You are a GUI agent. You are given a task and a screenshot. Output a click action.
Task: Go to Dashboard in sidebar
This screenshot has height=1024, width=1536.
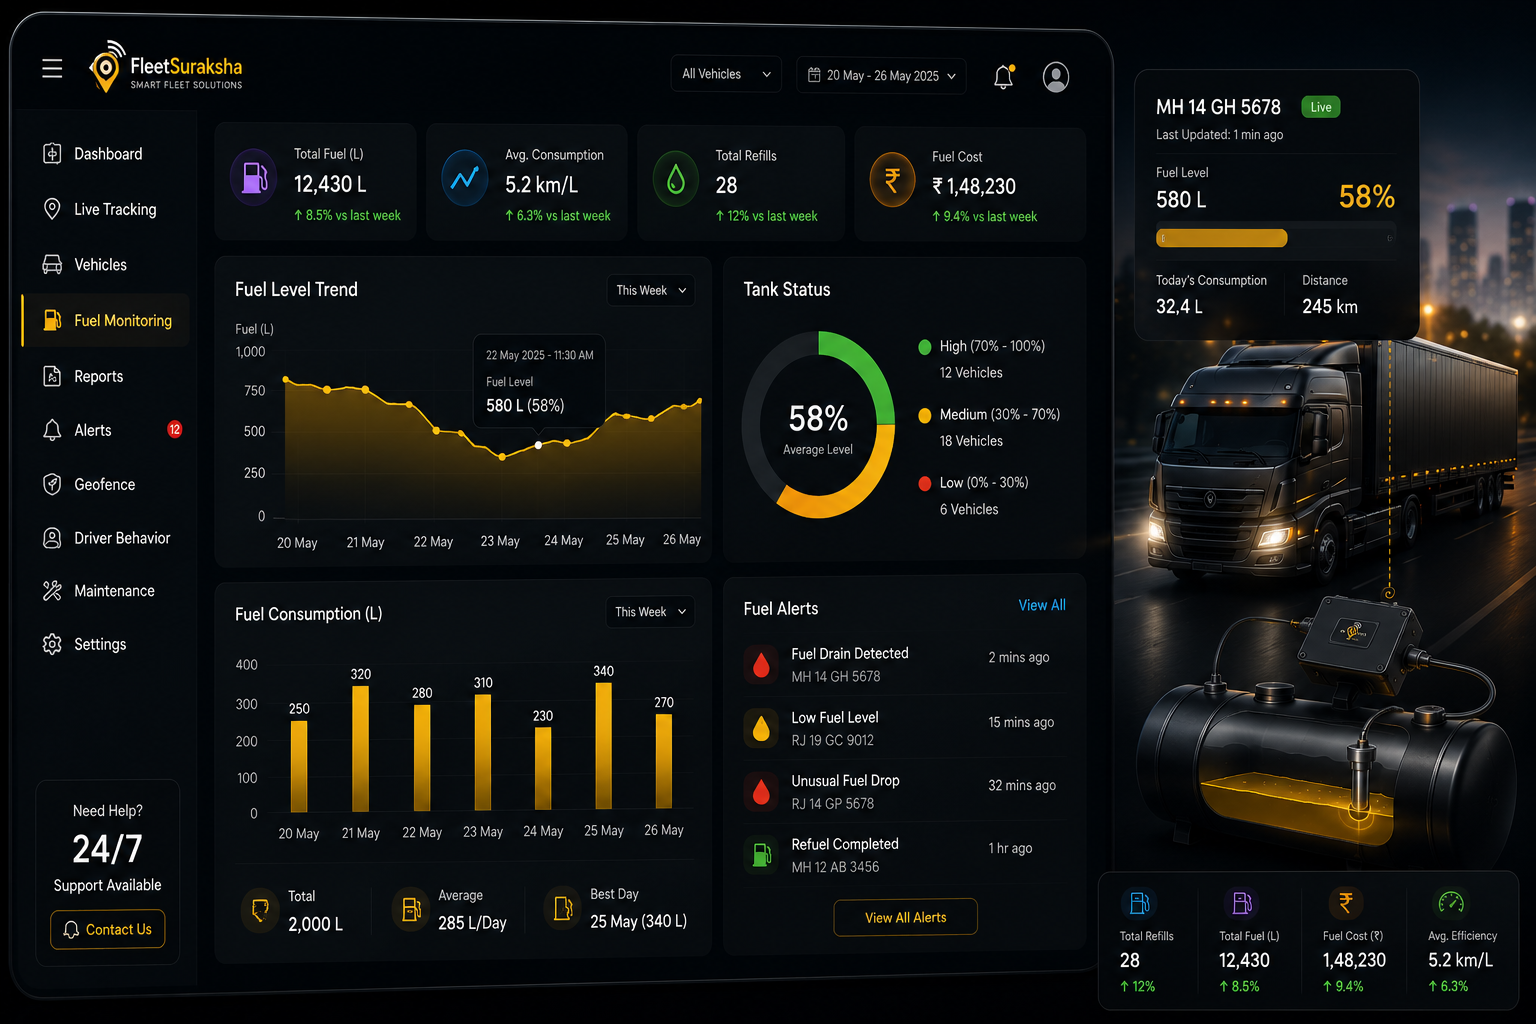(107, 154)
